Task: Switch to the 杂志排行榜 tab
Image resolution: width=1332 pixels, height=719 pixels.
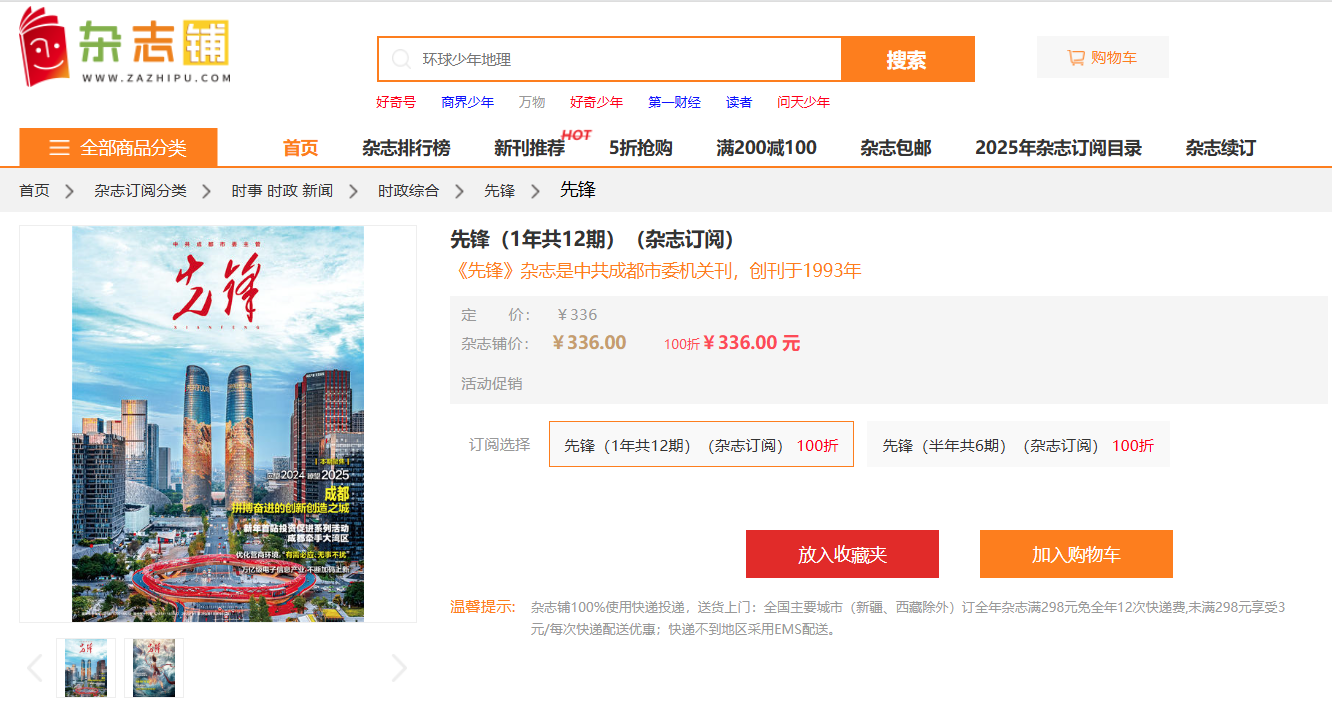Action: pyautogui.click(x=405, y=147)
